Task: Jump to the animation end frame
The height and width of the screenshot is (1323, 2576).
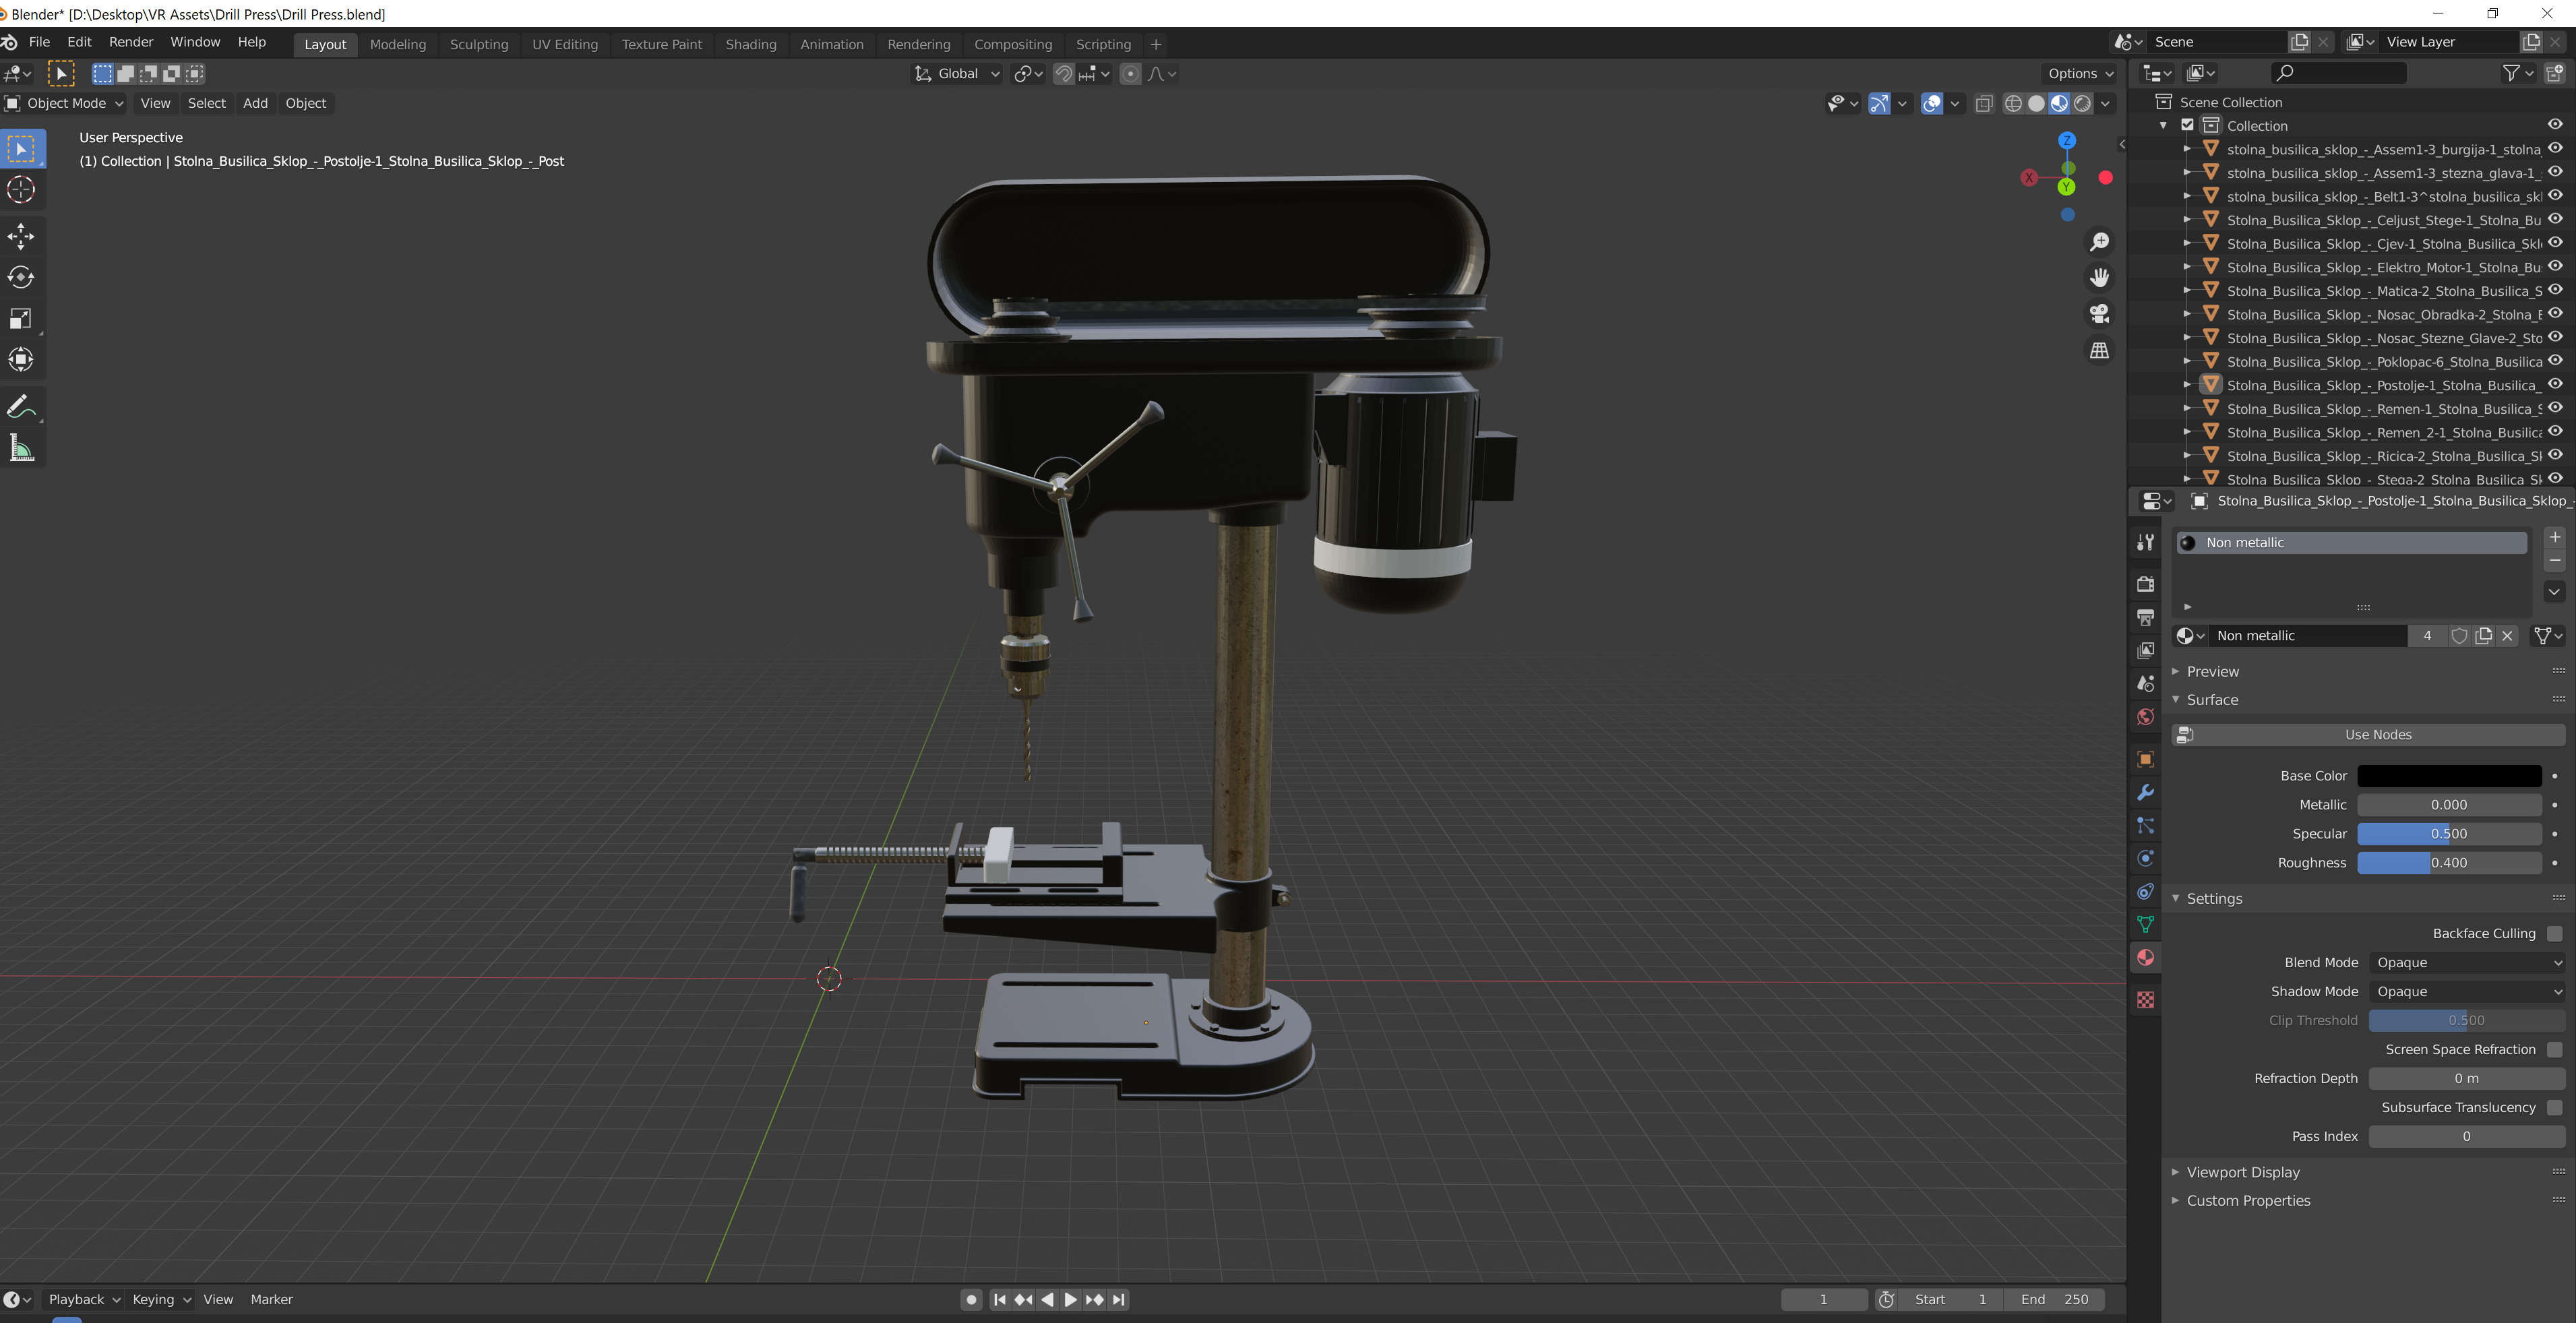Action: 1119,1300
